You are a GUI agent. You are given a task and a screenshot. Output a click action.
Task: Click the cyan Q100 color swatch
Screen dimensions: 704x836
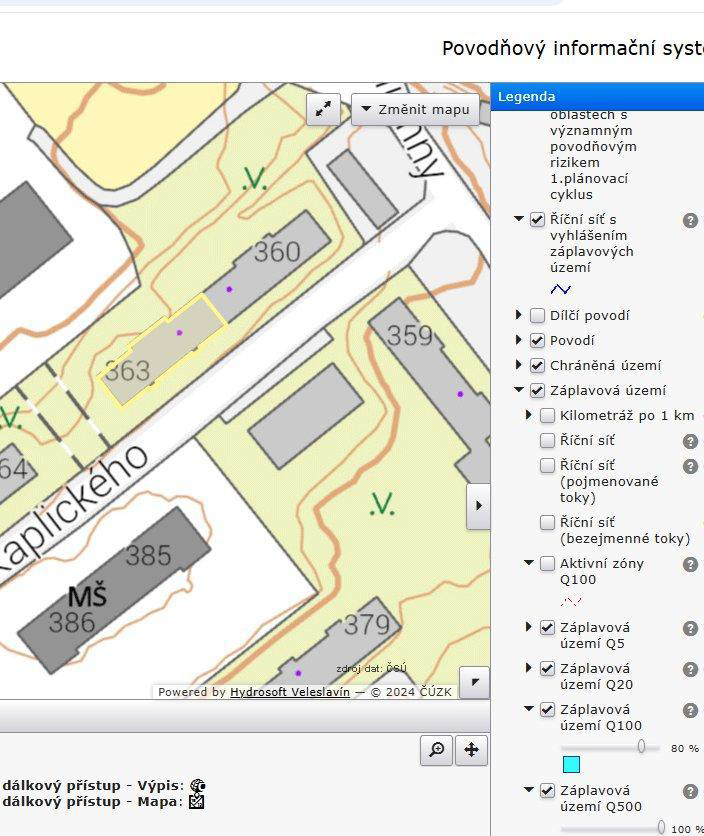pyautogui.click(x=571, y=765)
